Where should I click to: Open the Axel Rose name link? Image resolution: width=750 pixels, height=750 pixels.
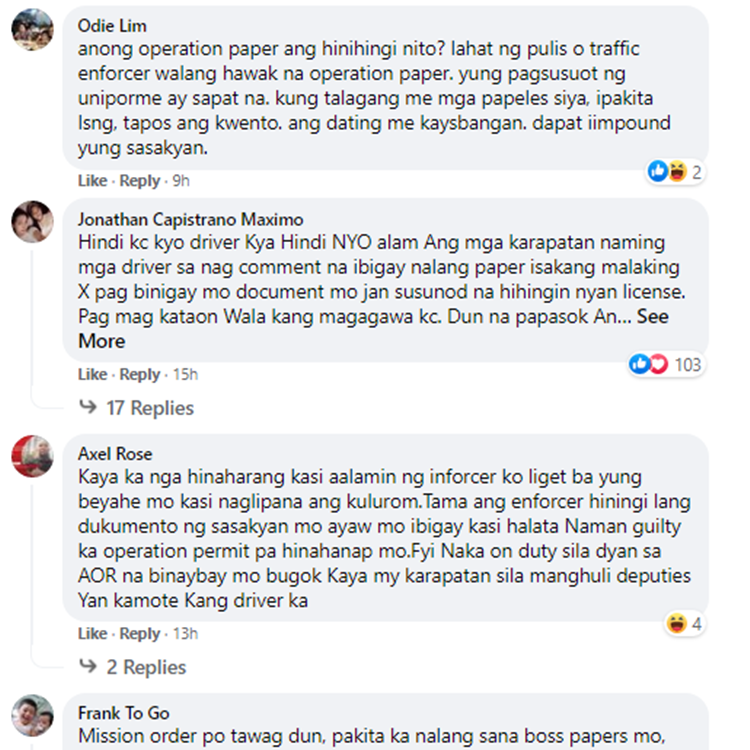coord(115,454)
